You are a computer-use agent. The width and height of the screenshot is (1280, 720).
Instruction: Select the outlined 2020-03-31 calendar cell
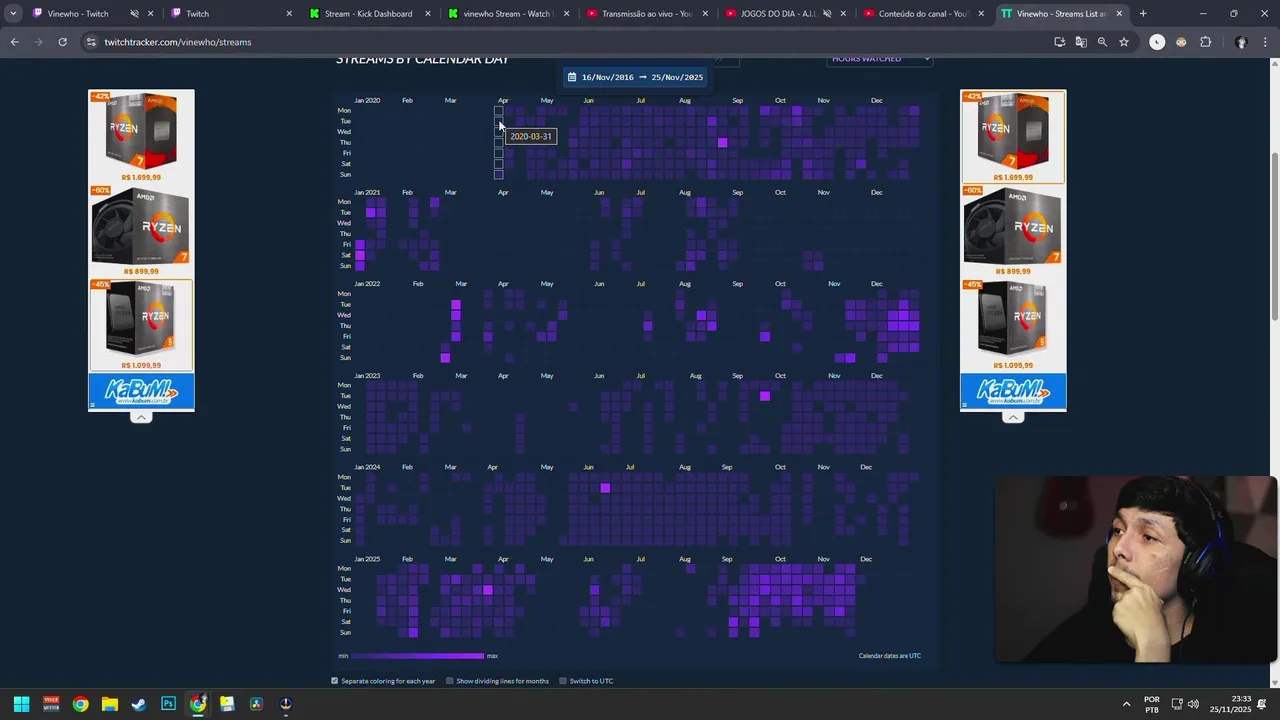(498, 121)
